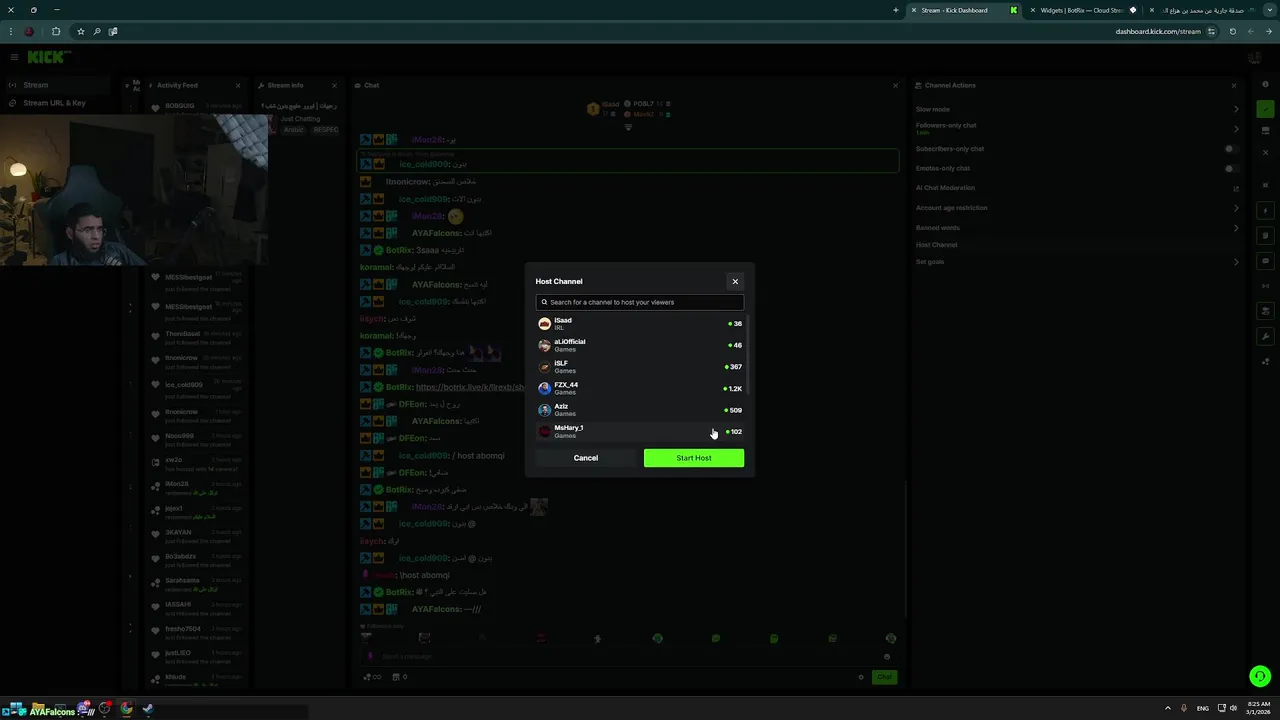Expand Slow mode settings chevron
The height and width of the screenshot is (720, 1280).
point(1236,109)
